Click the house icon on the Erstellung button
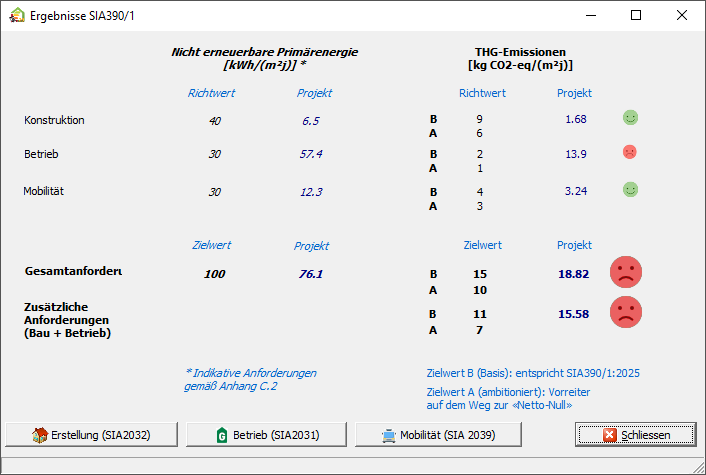Screen dimensions: 706x475 click(40, 435)
